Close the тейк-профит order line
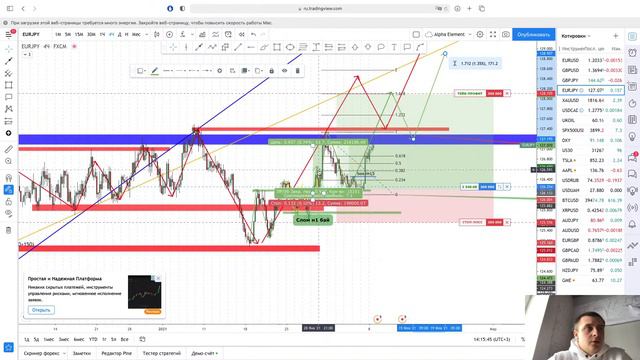Image resolution: width=640 pixels, height=360 pixels. coord(507,93)
